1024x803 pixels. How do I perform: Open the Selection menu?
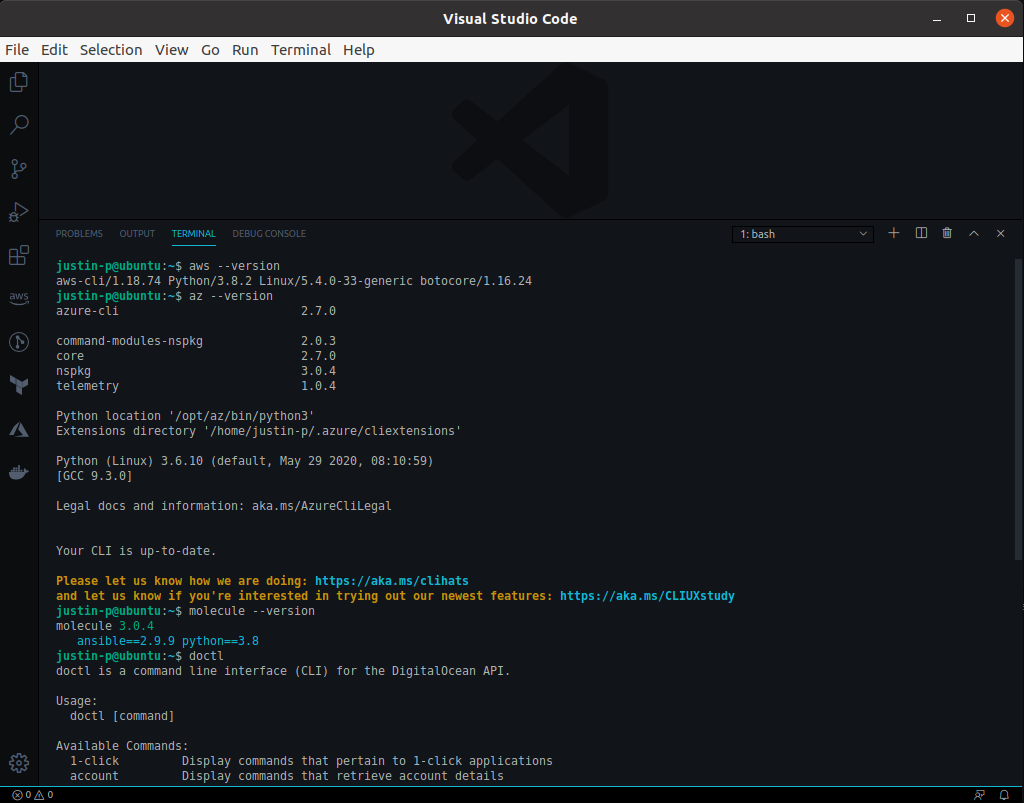click(x=111, y=50)
